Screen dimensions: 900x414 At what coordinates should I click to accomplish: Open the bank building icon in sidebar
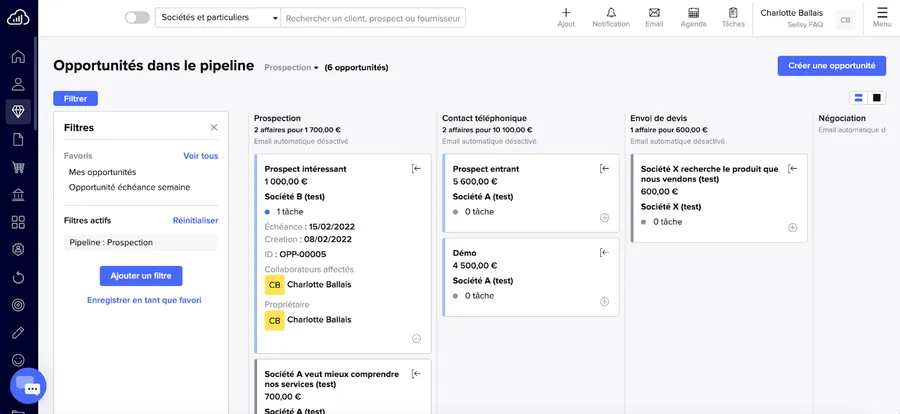pos(18,194)
